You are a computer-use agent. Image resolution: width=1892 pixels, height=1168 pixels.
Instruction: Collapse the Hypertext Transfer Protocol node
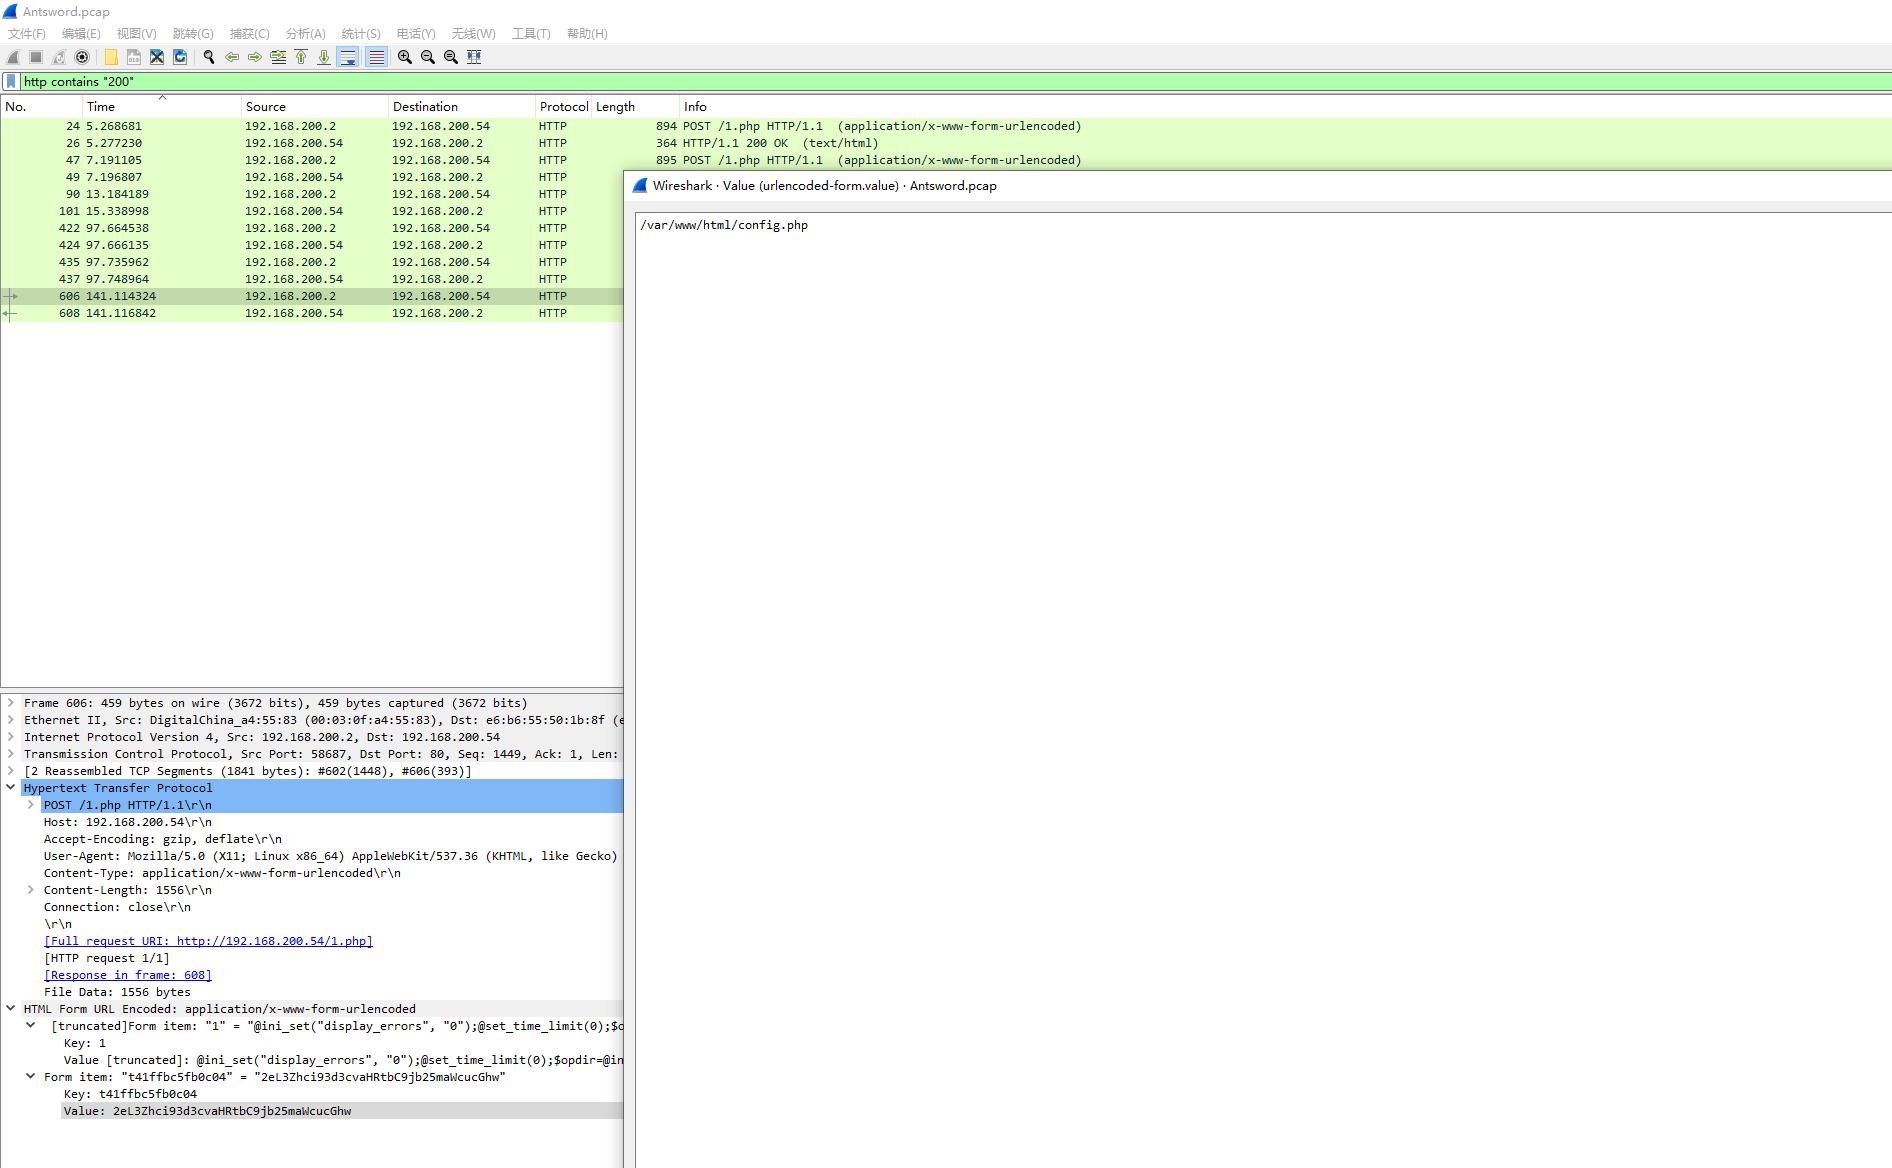pos(11,788)
